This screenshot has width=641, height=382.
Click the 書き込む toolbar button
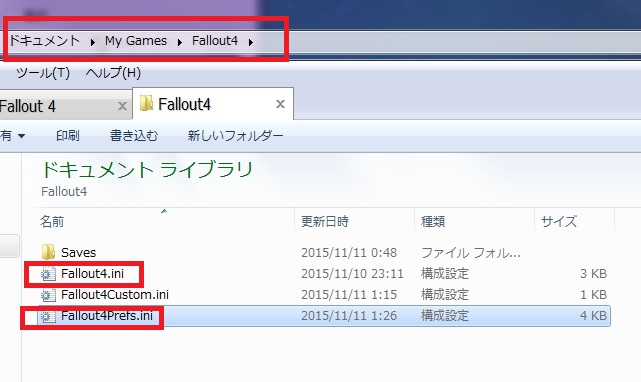coord(134,135)
